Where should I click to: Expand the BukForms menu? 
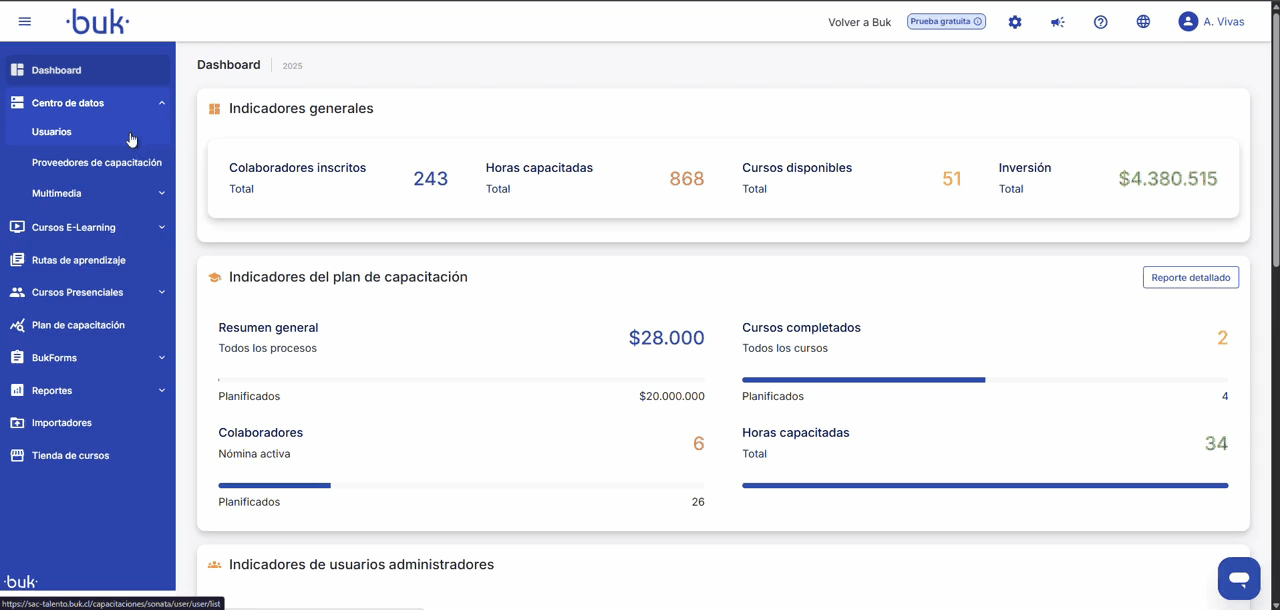[x=161, y=358]
